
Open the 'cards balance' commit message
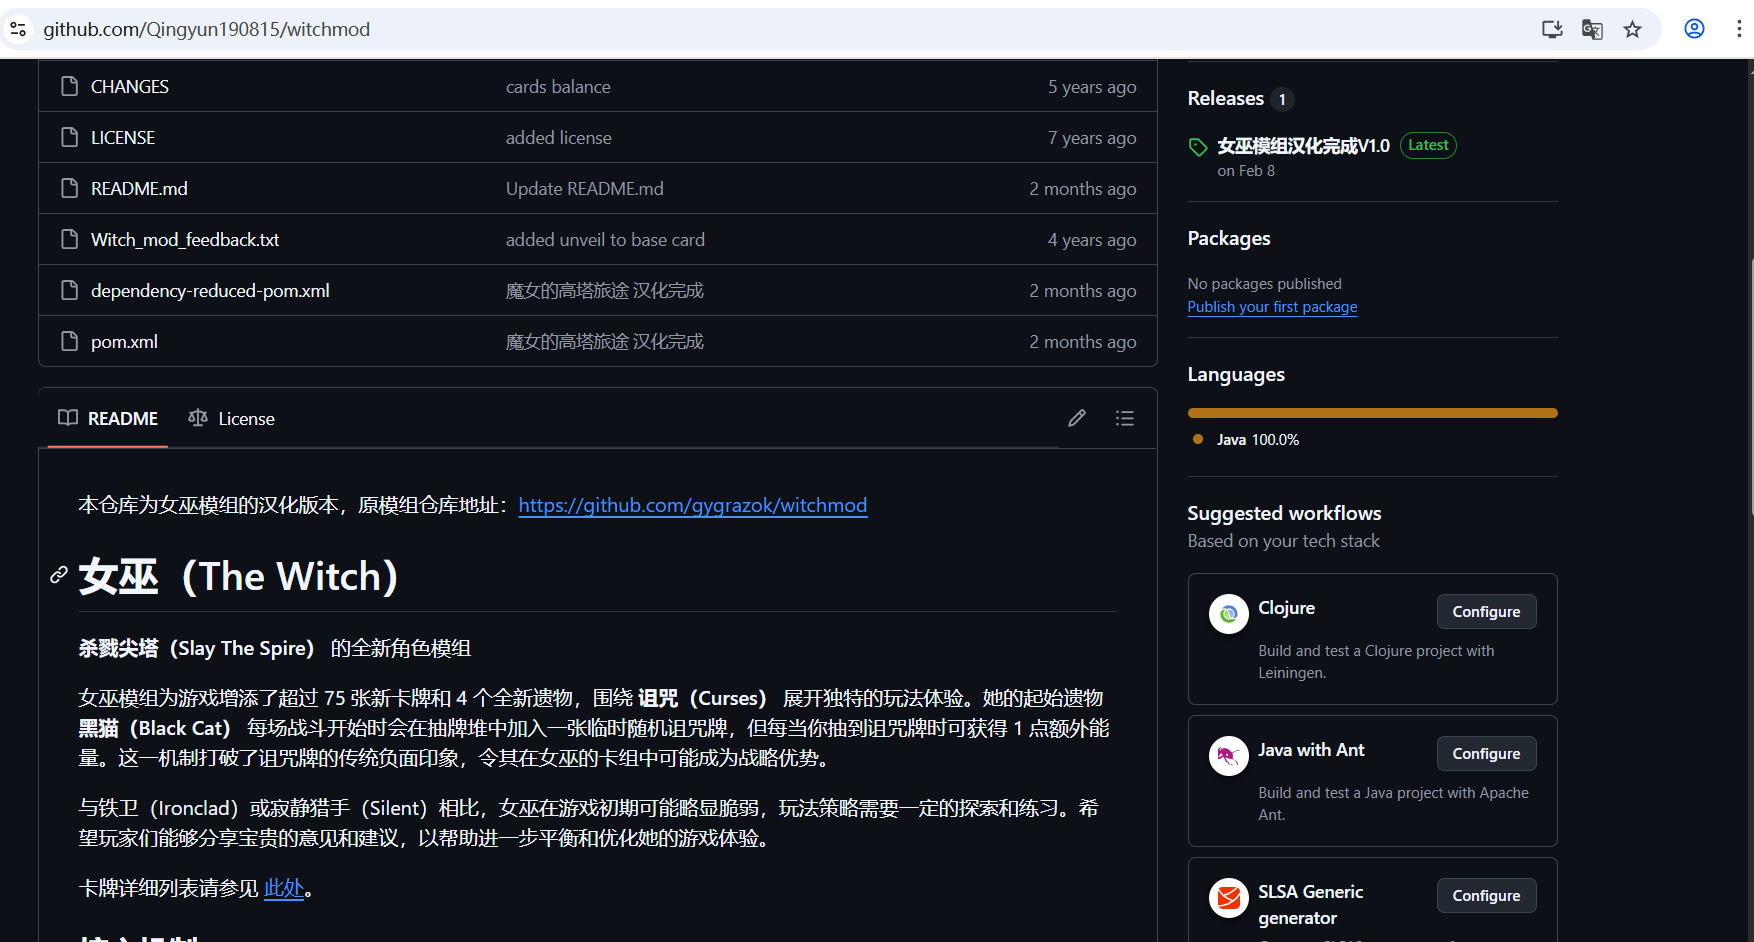pyautogui.click(x=558, y=87)
